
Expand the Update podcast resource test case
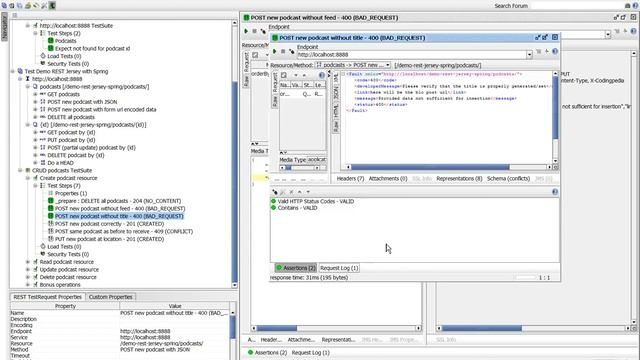coord(28,269)
